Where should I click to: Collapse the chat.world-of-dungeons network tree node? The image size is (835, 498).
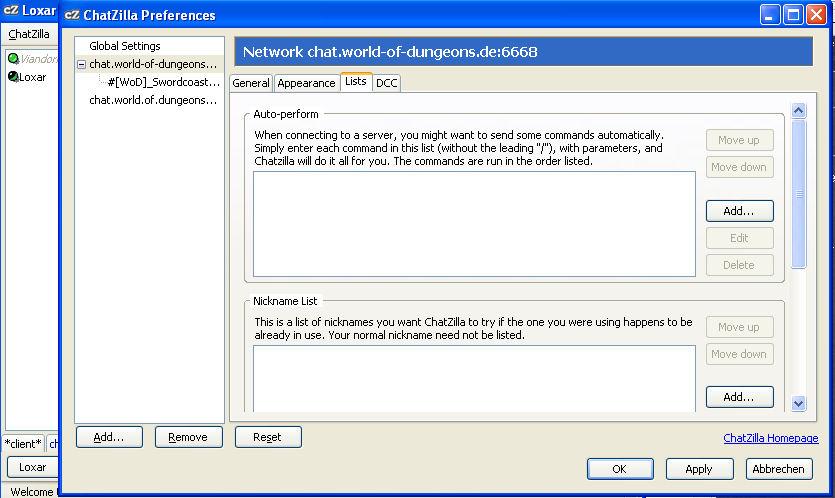tap(81, 64)
